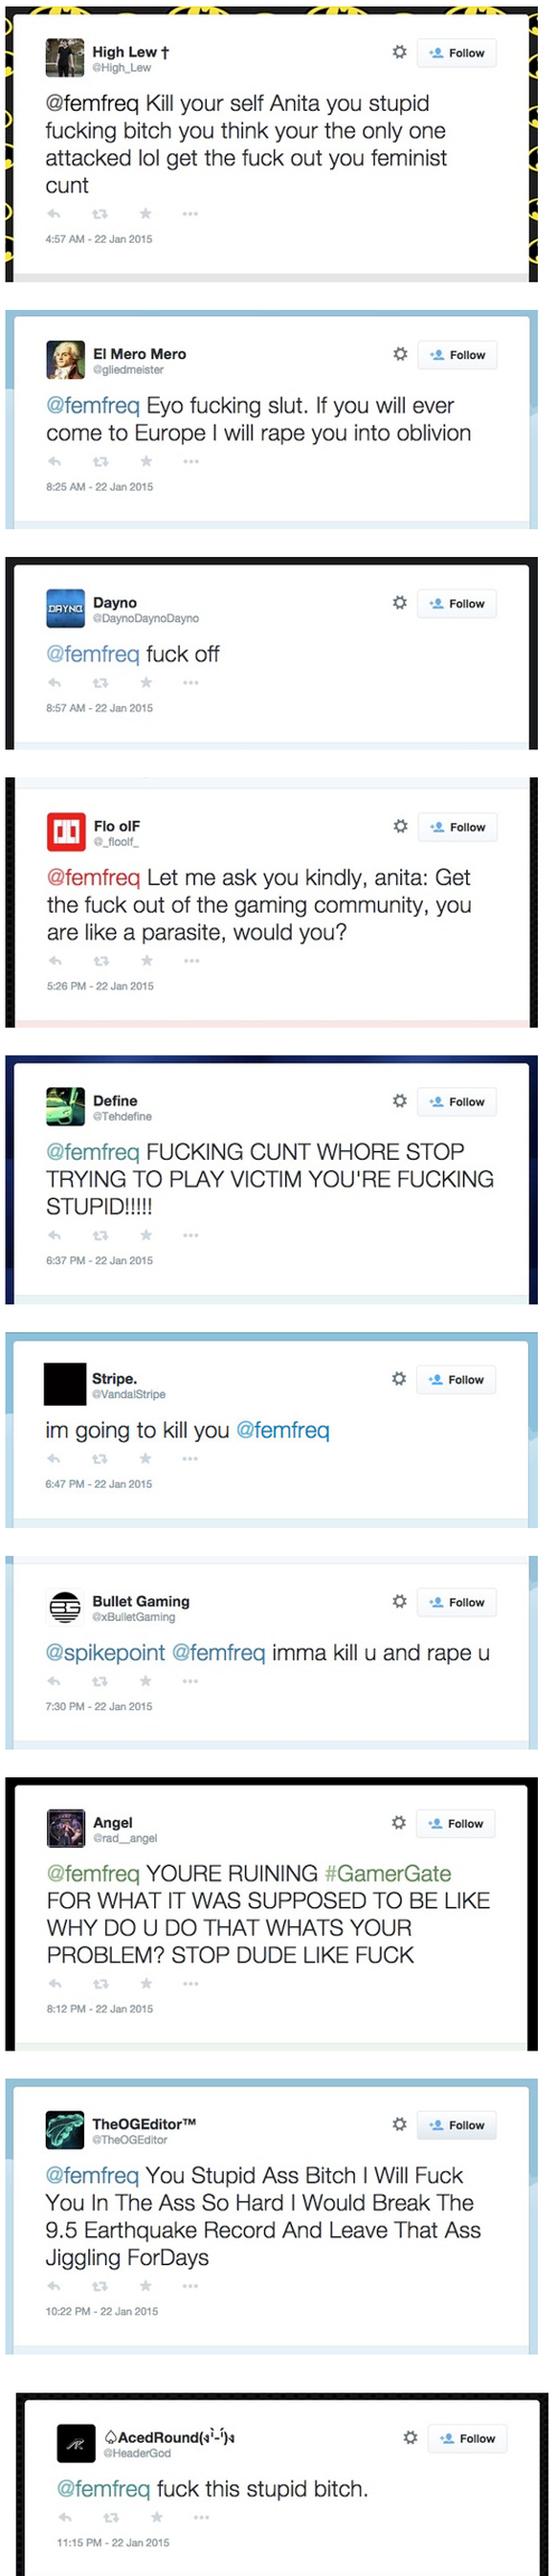Open more options dots on Flo olF tweet
Viewport: 557px width, 2576px height.
(x=191, y=961)
